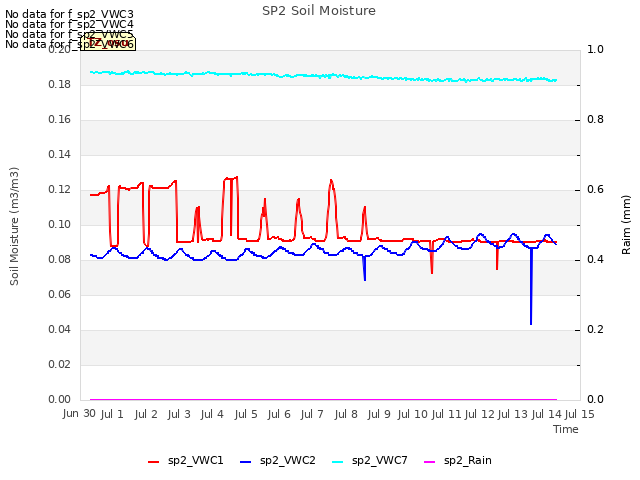Screen dimensions: 640x480
Task: Click the 0.0 right axis tick label
Action: (596, 400)
